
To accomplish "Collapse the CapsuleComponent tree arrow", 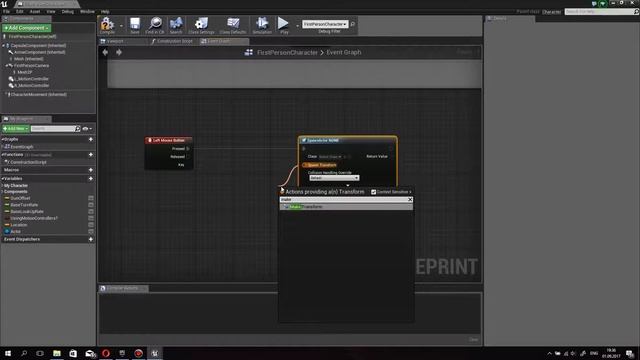I will [4, 46].
